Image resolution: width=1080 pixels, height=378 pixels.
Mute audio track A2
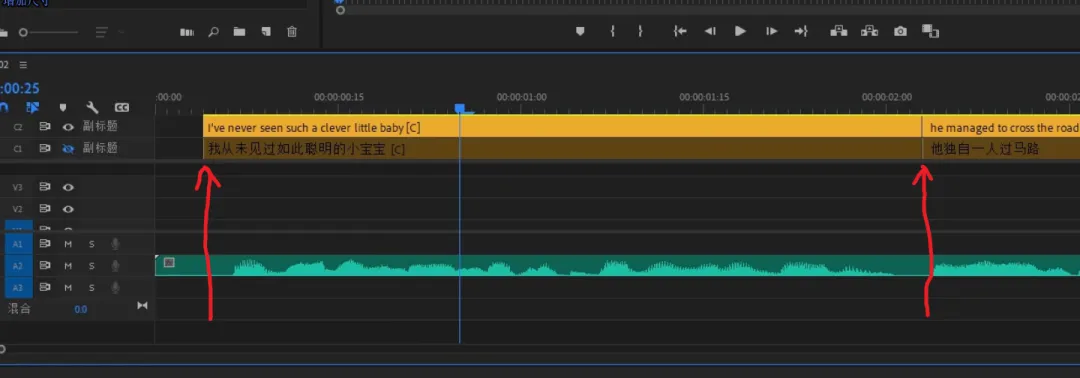68,266
